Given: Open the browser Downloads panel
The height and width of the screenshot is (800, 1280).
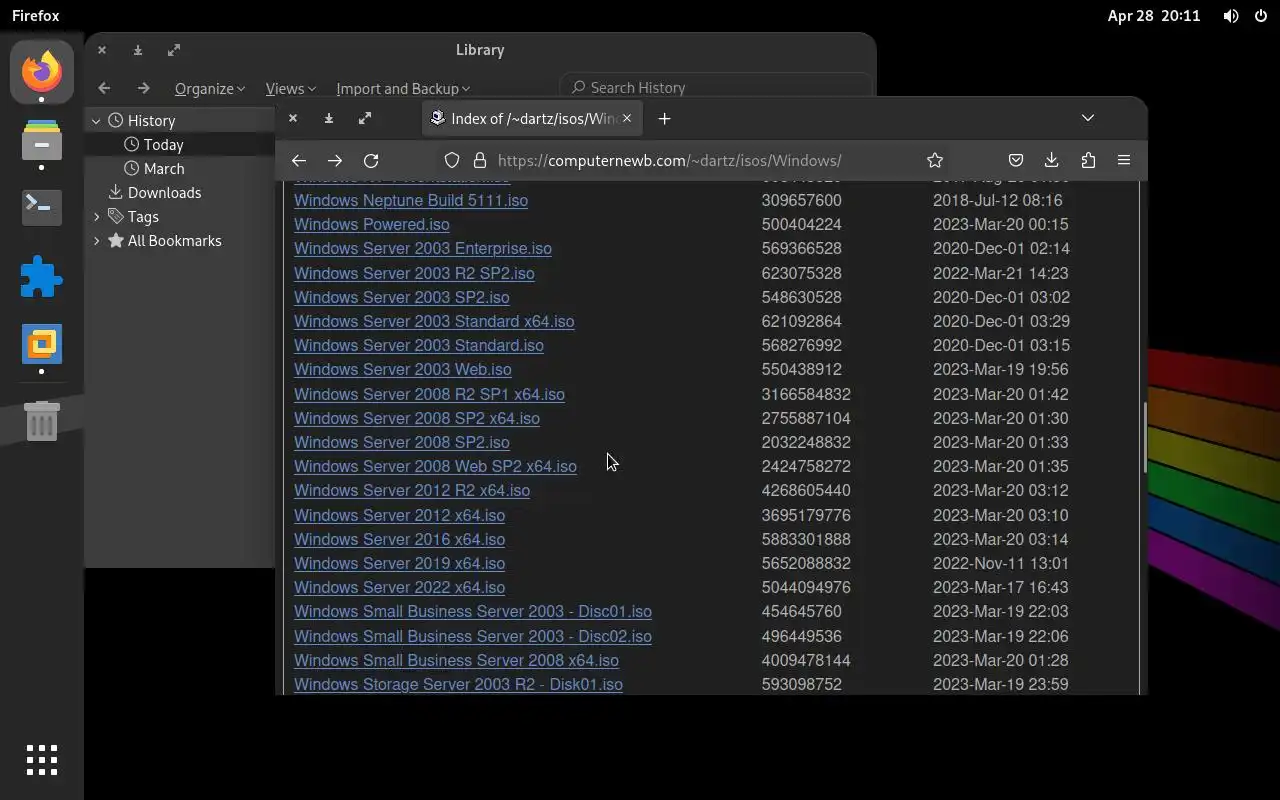Looking at the screenshot, I should click(1051, 160).
